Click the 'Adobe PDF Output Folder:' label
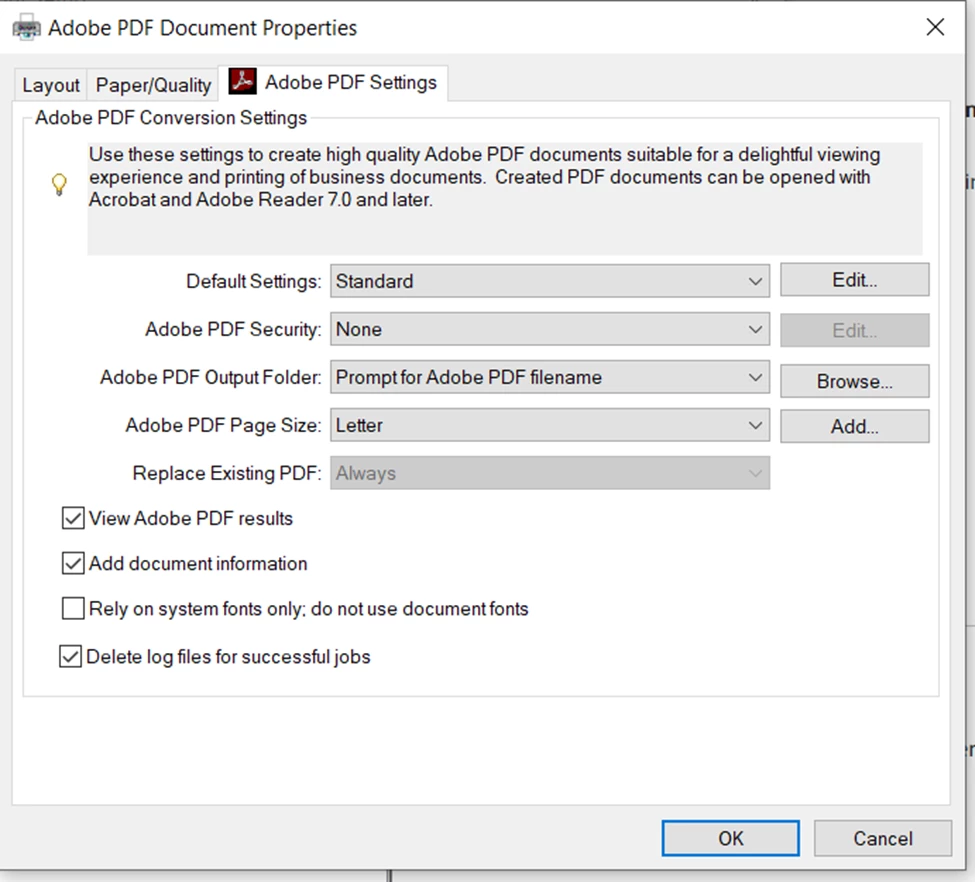Screen dimensions: 975x882 click(211, 377)
